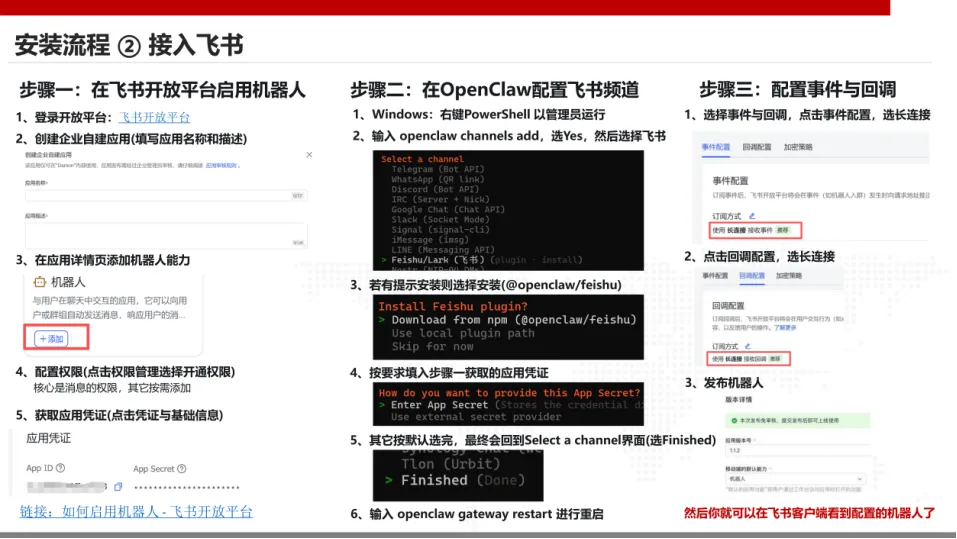Select the highlighted 回调配置 tab in lower panel

pyautogui.click(x=752, y=276)
